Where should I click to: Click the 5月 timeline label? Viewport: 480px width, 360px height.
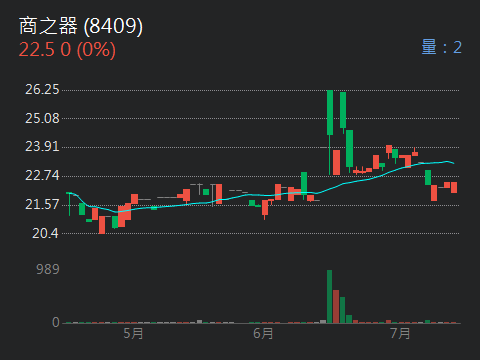pyautogui.click(x=133, y=333)
